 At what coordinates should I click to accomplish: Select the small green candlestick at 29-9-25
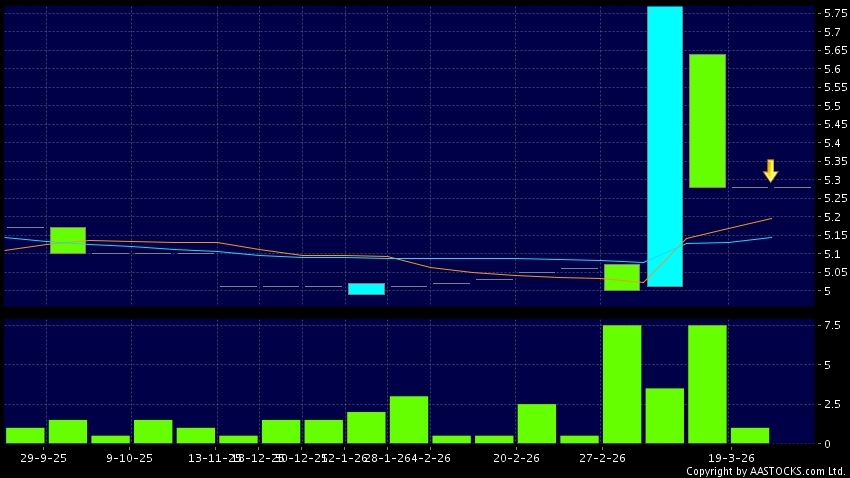(x=68, y=240)
